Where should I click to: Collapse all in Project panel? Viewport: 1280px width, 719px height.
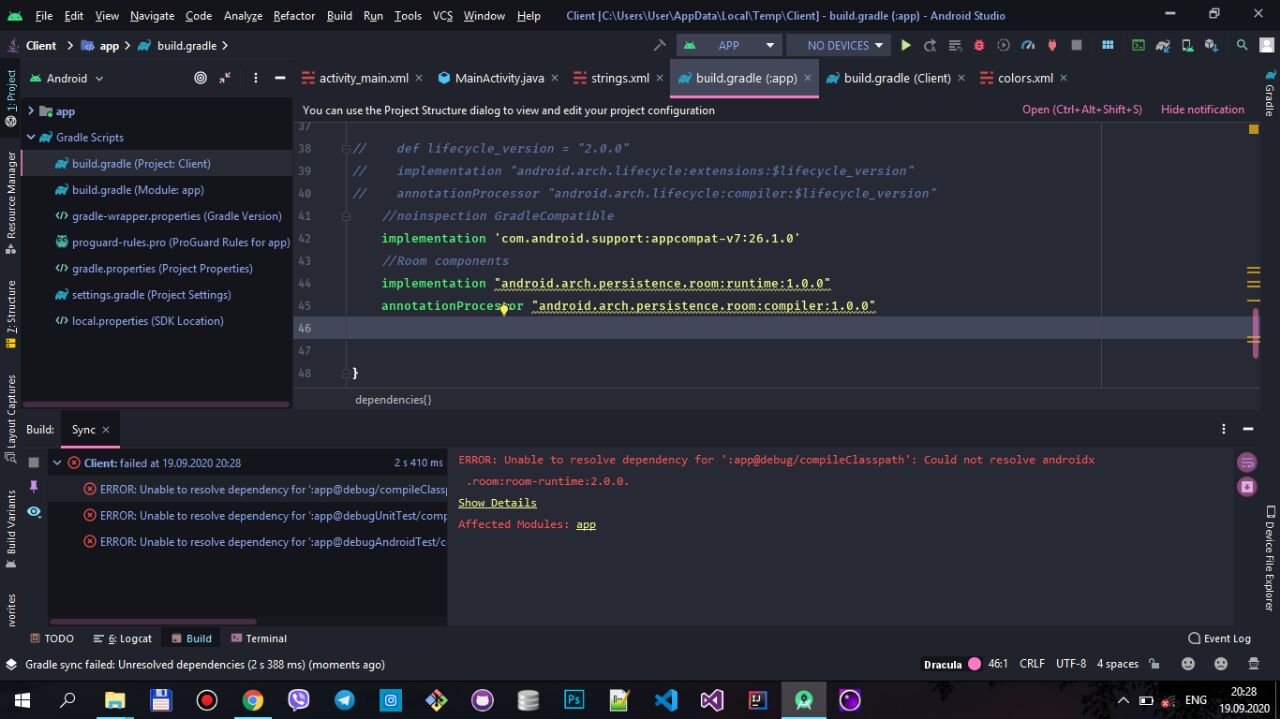[226, 78]
